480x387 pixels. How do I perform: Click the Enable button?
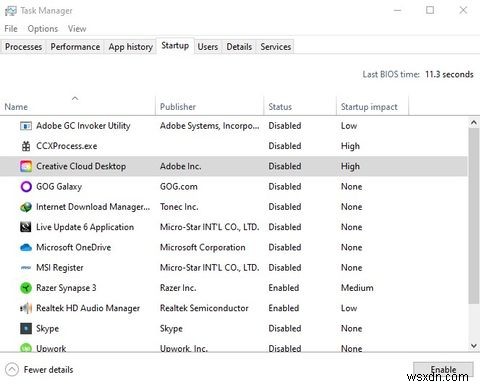tap(443, 369)
